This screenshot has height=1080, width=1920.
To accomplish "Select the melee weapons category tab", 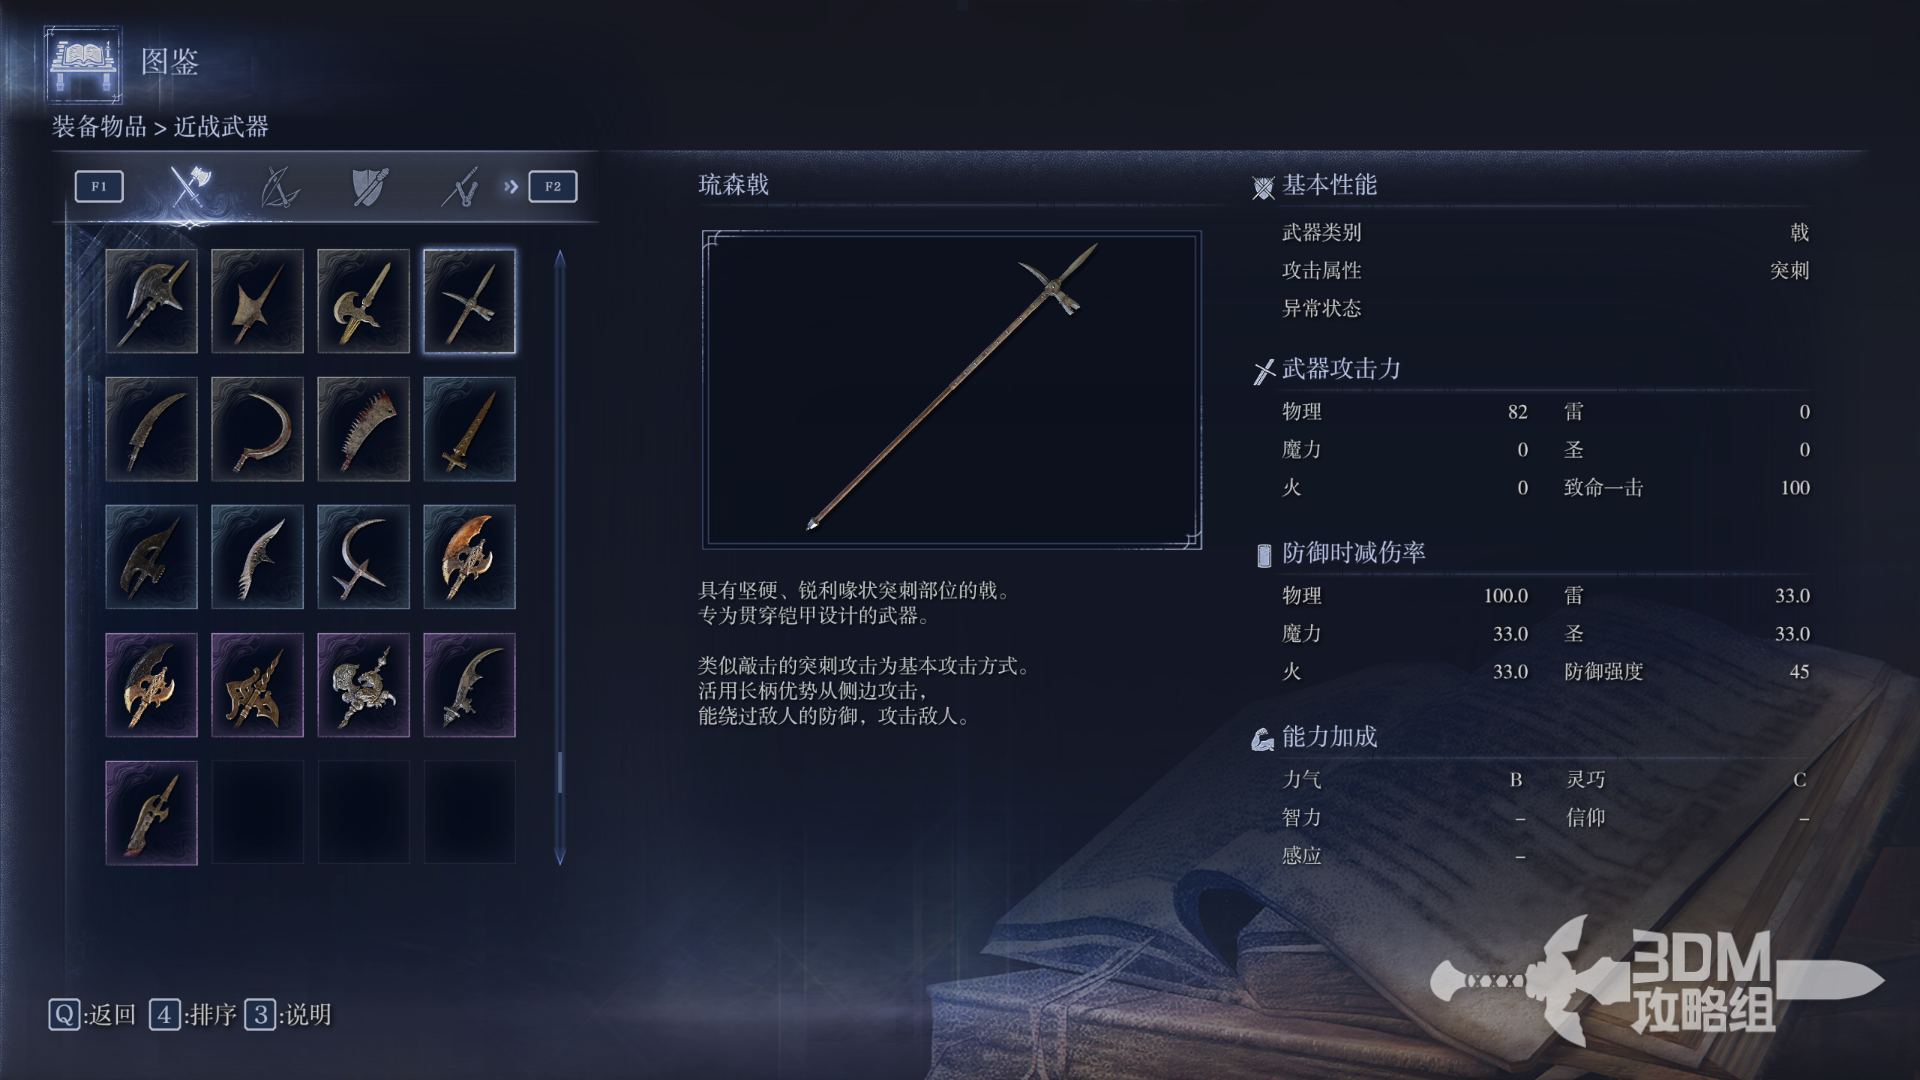I will pos(189,186).
